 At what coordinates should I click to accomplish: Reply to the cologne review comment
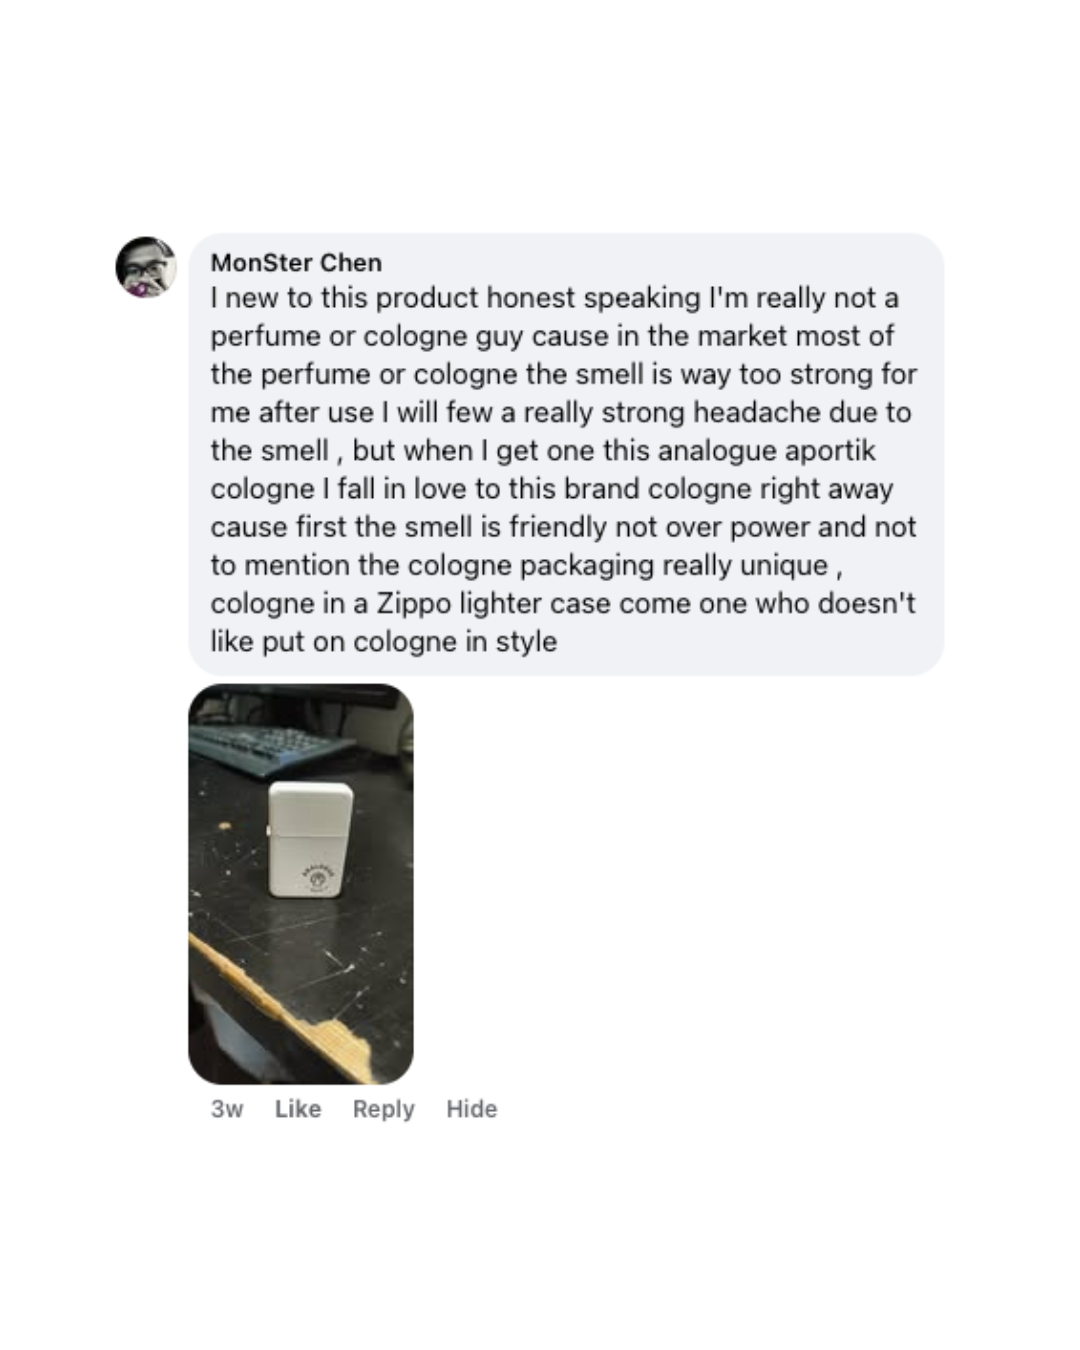pos(383,1108)
